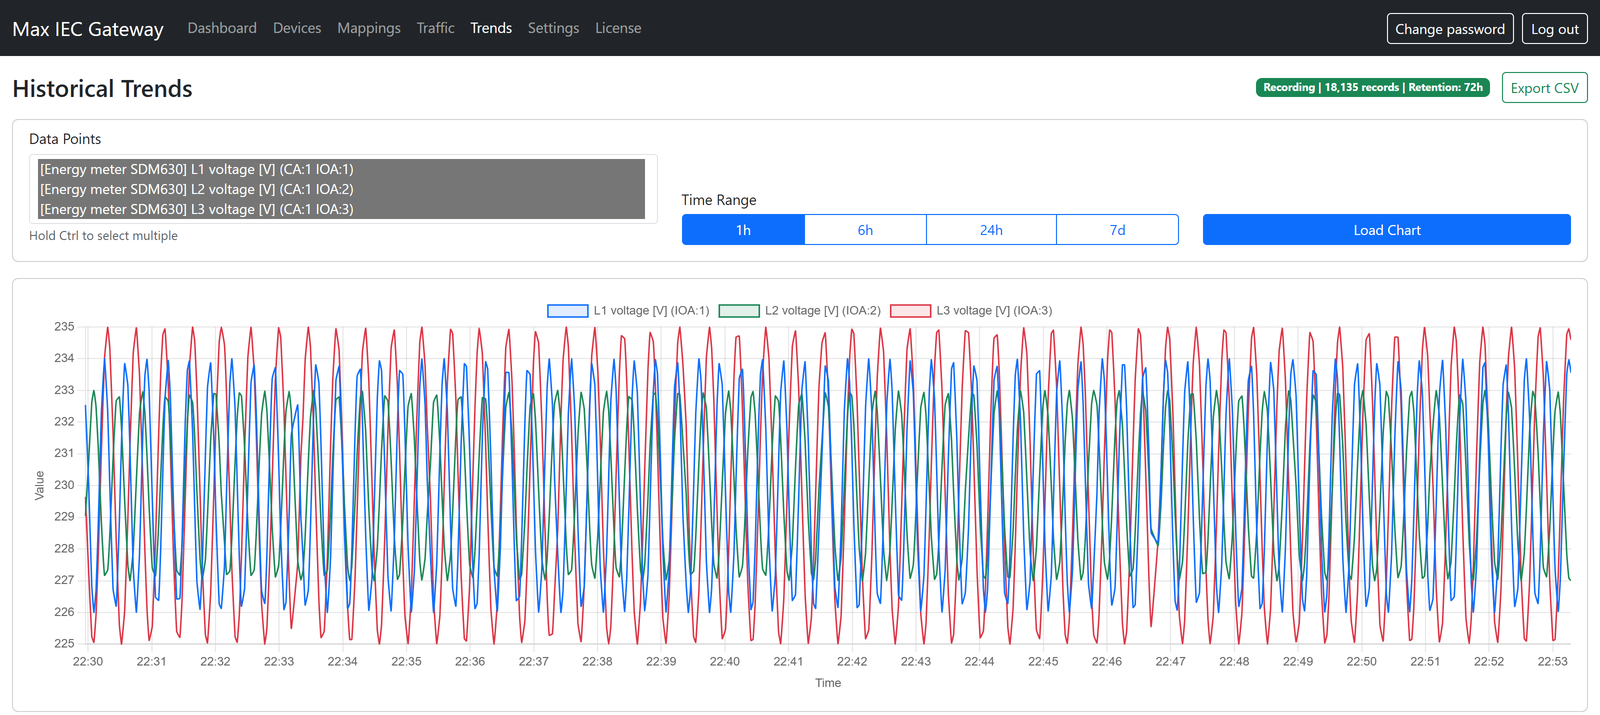
Task: Open the Mappings page
Action: (369, 28)
